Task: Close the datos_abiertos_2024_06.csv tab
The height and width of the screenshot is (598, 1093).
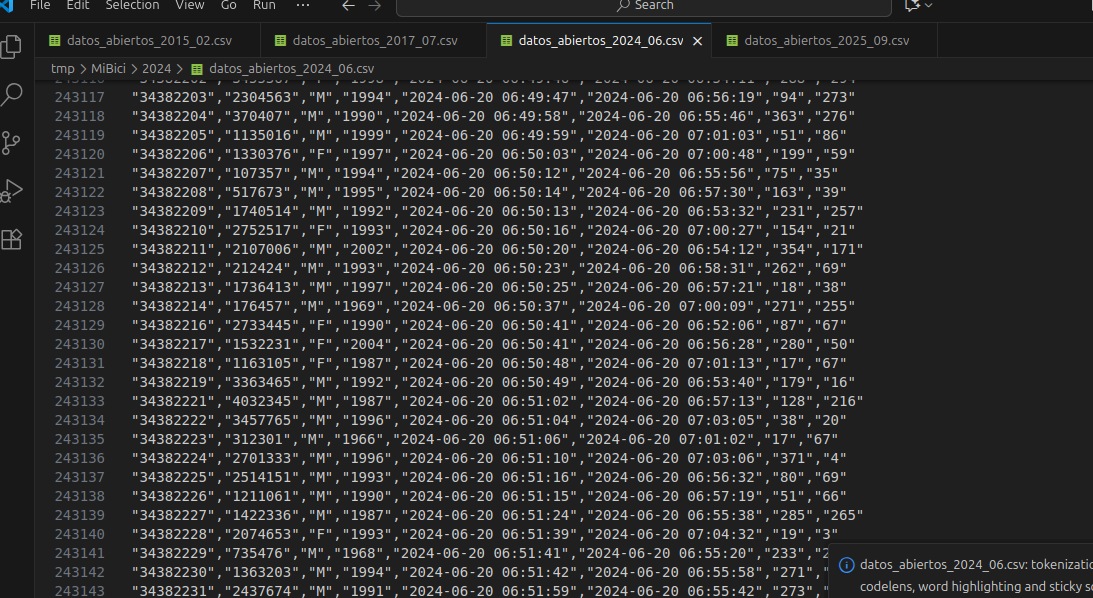Action: 698,41
